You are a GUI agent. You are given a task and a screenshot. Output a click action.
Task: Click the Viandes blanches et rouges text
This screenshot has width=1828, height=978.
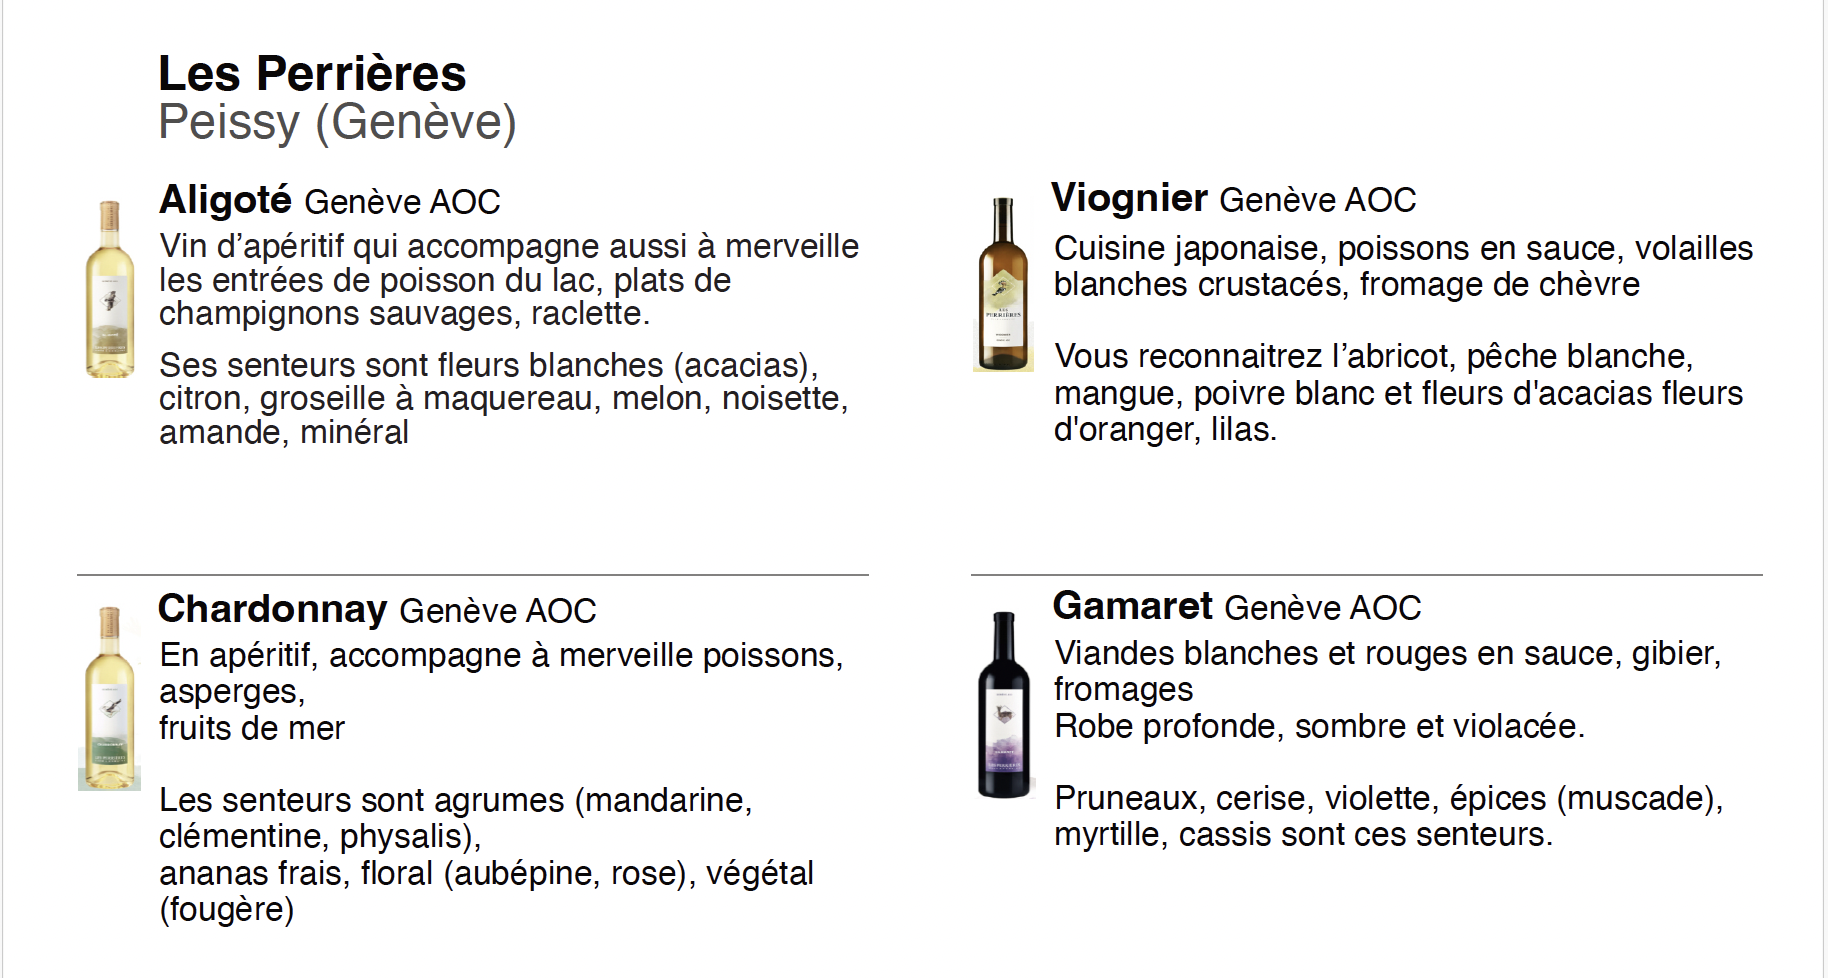pyautogui.click(x=1387, y=671)
